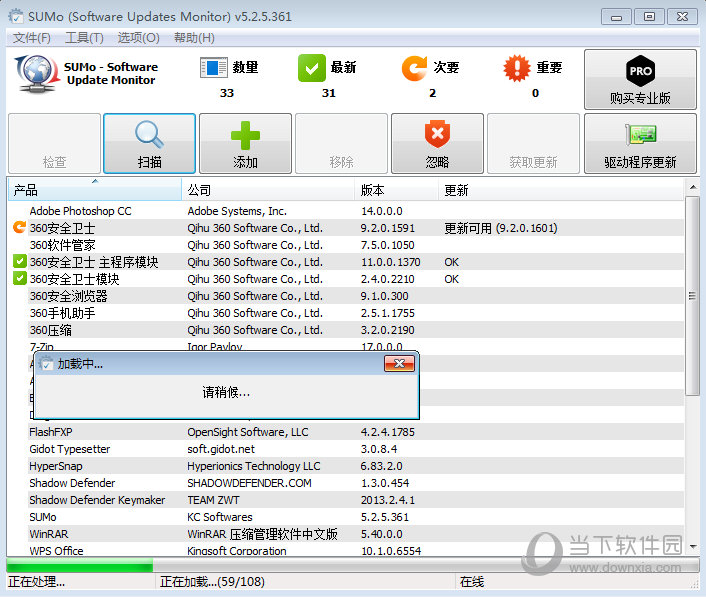Click the 忽略 (Ignore) red shield button

coord(437,143)
